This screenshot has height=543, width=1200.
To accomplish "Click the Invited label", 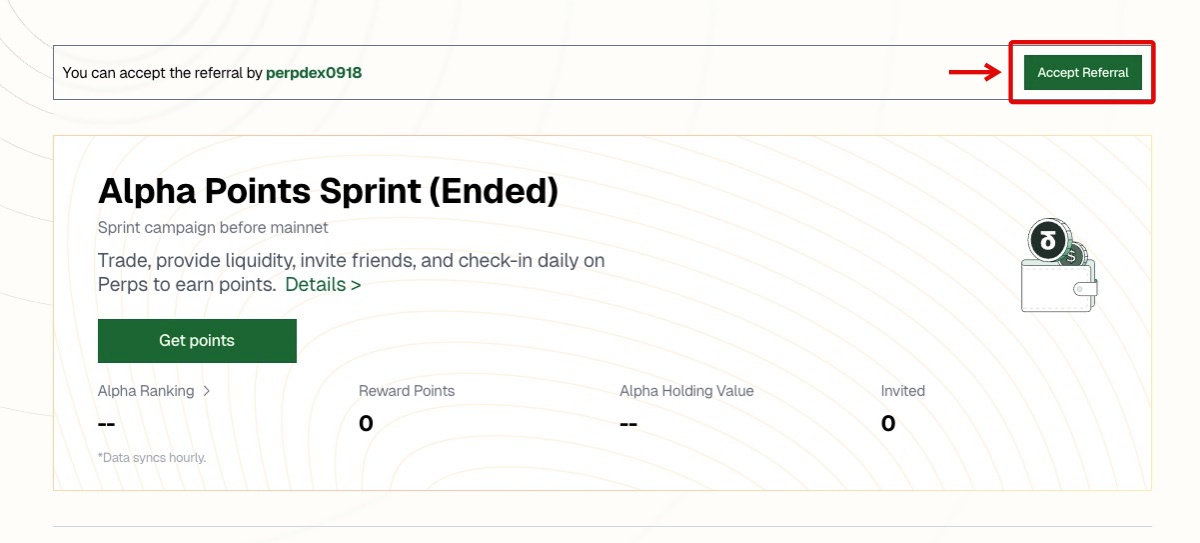I will (902, 391).
